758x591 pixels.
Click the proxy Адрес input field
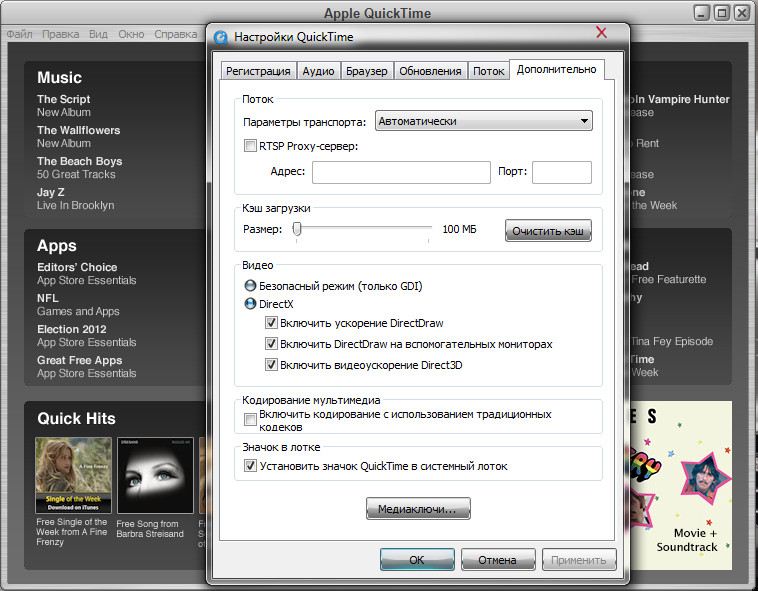(400, 172)
